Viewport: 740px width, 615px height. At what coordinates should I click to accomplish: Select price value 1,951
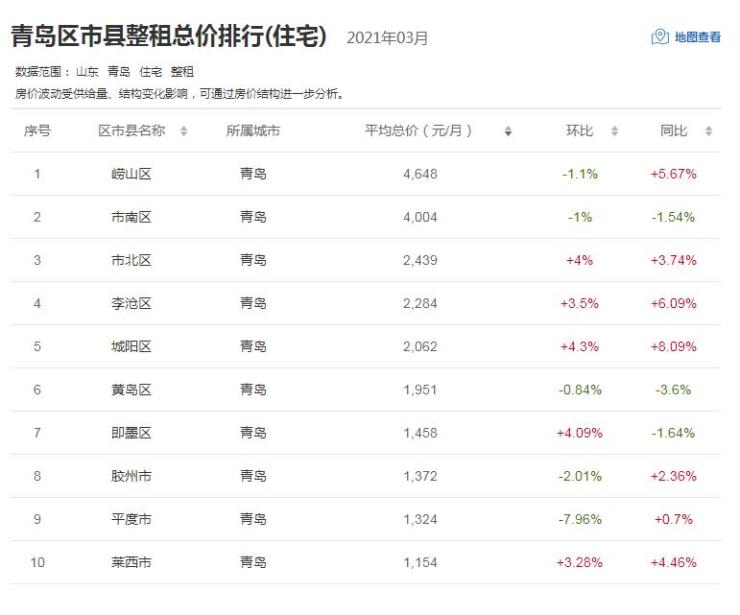[420, 390]
